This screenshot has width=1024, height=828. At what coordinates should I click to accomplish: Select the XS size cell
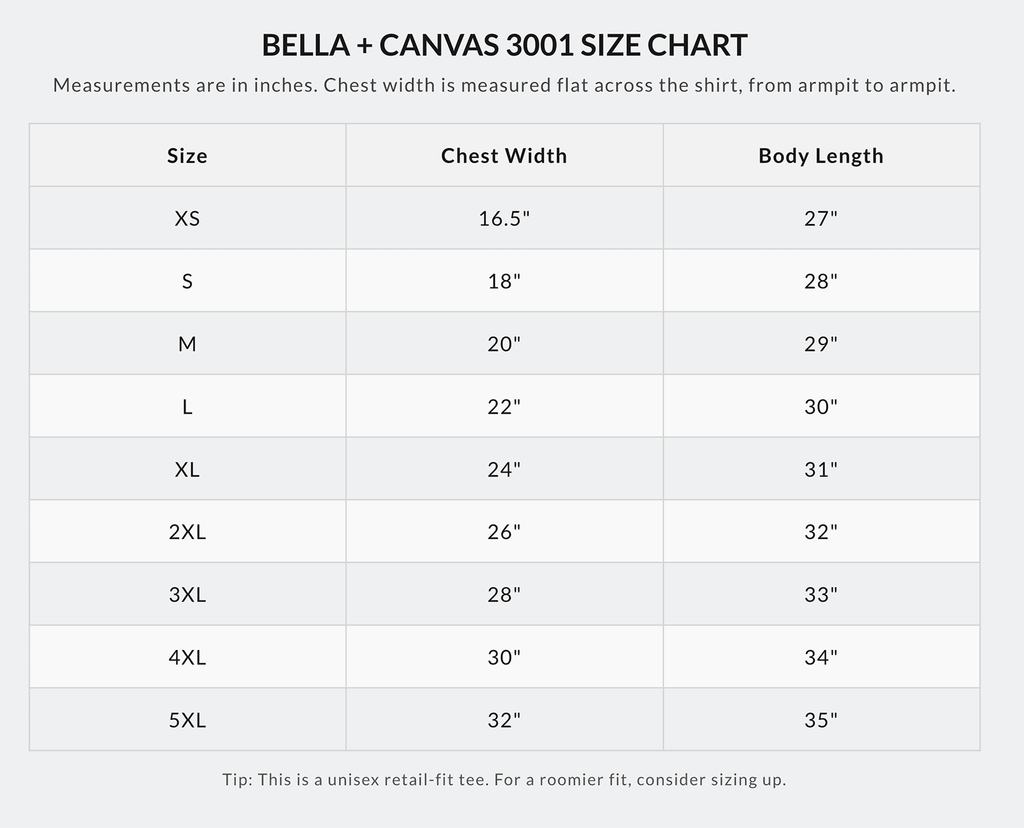[x=187, y=218]
